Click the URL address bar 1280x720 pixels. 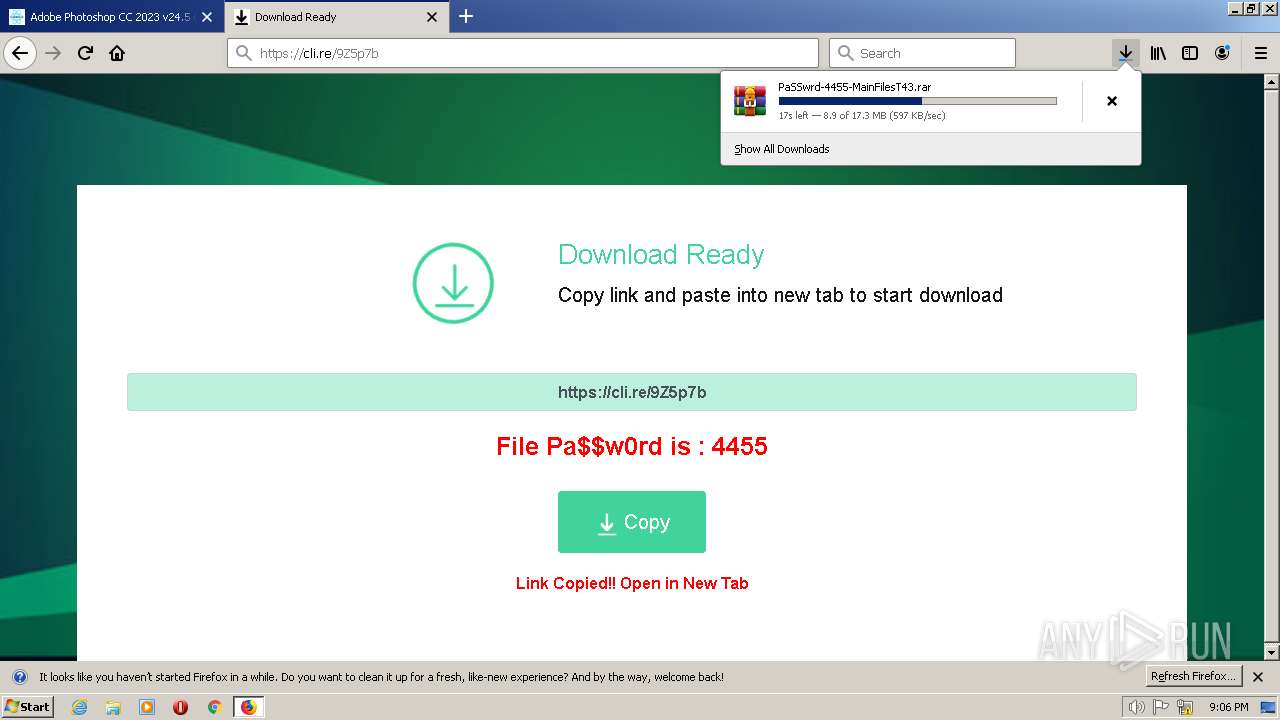[523, 53]
